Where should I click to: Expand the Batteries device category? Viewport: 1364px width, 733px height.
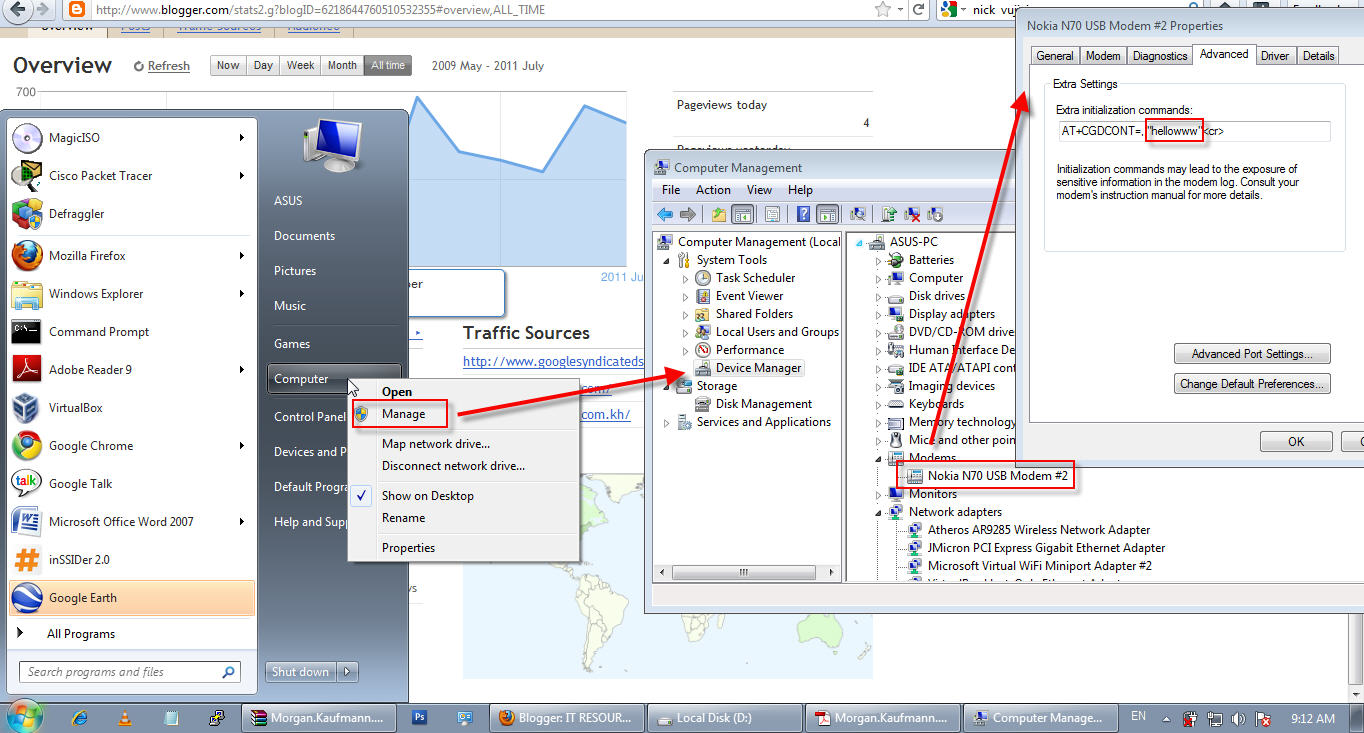pyautogui.click(x=880, y=260)
